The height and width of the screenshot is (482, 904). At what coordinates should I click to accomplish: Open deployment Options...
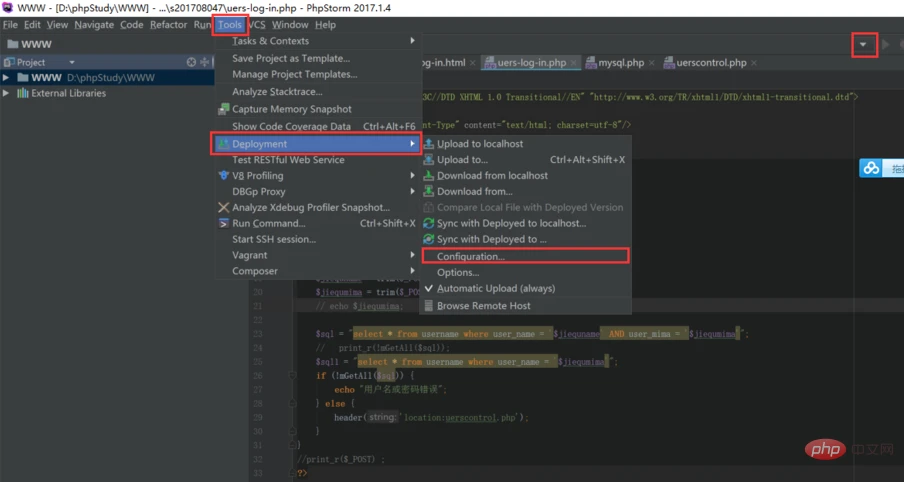click(525, 273)
